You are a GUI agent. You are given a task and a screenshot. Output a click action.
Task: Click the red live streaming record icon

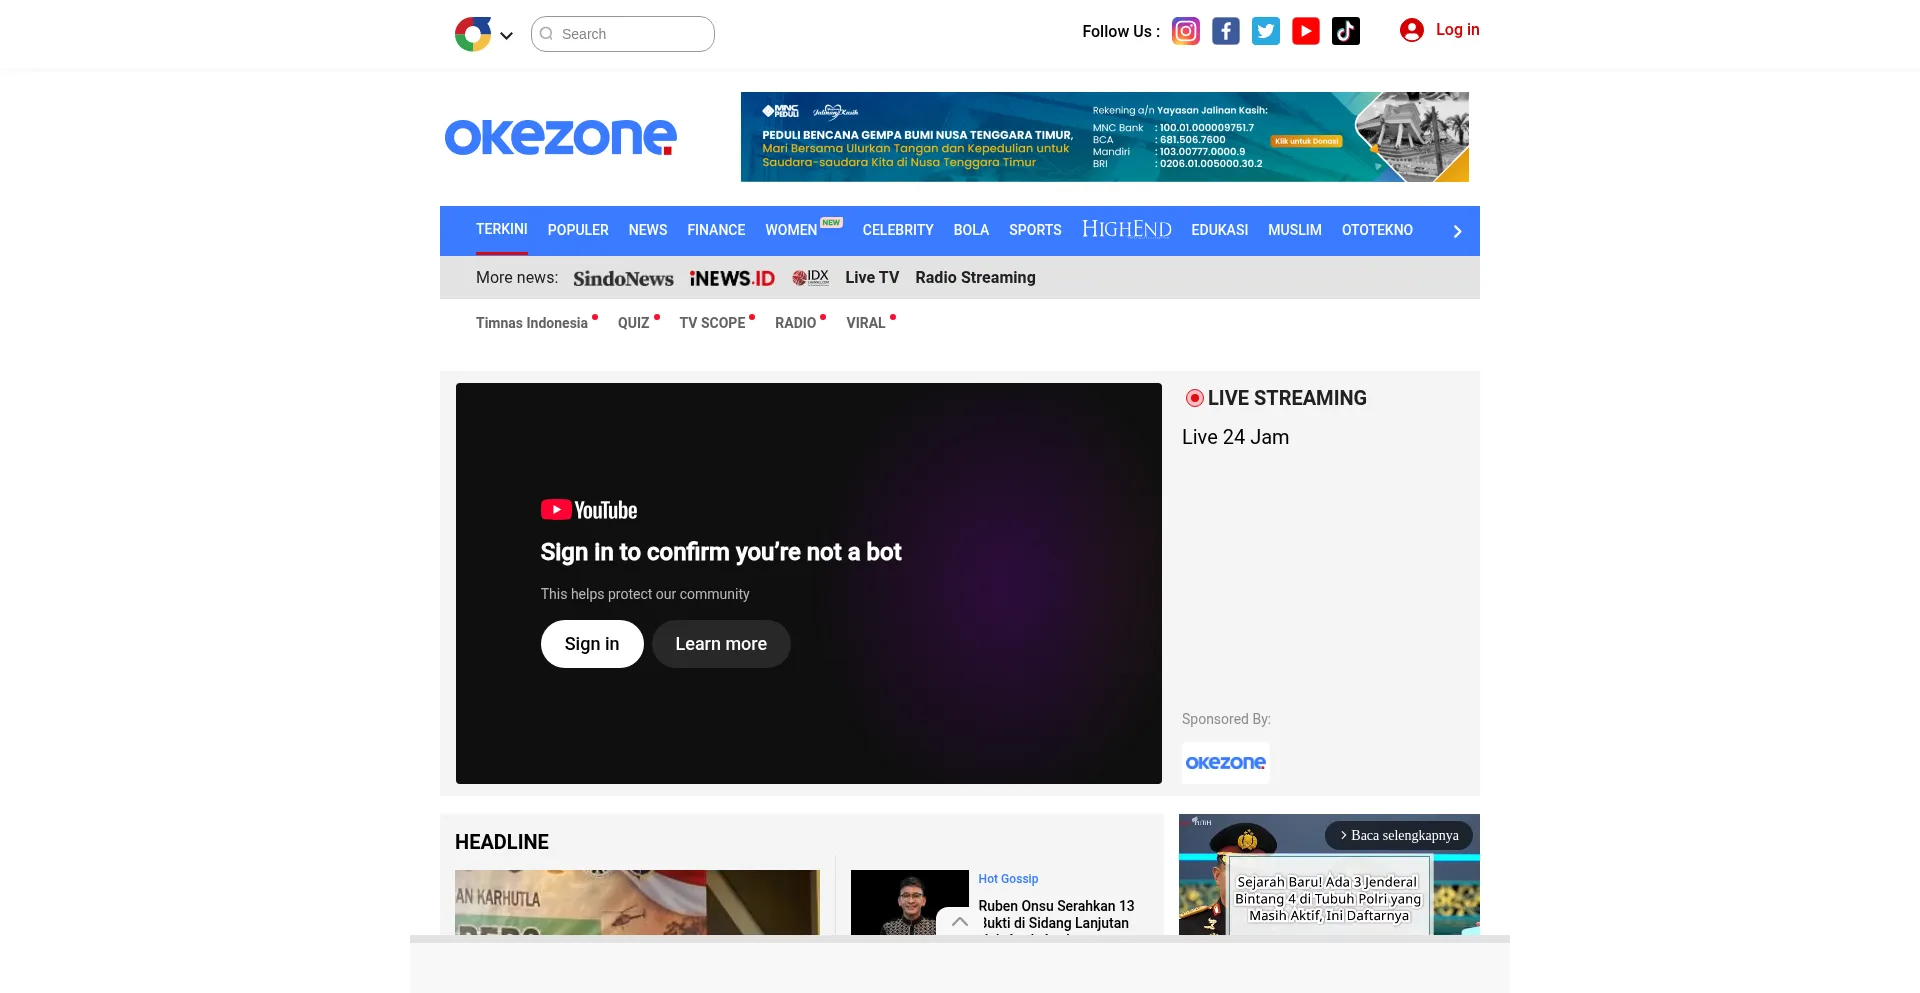(1194, 398)
